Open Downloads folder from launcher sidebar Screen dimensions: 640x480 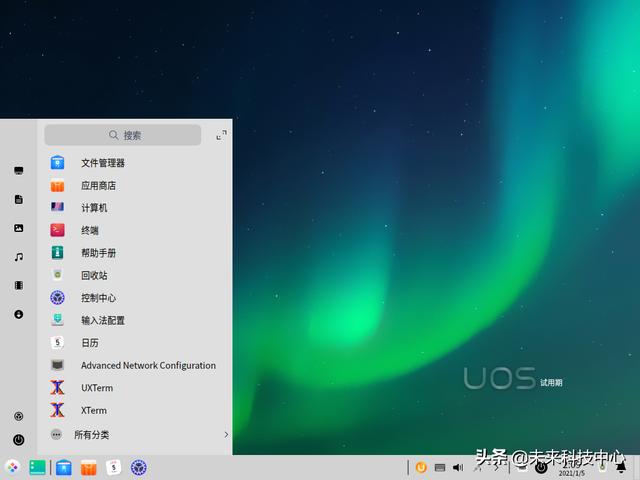18,314
